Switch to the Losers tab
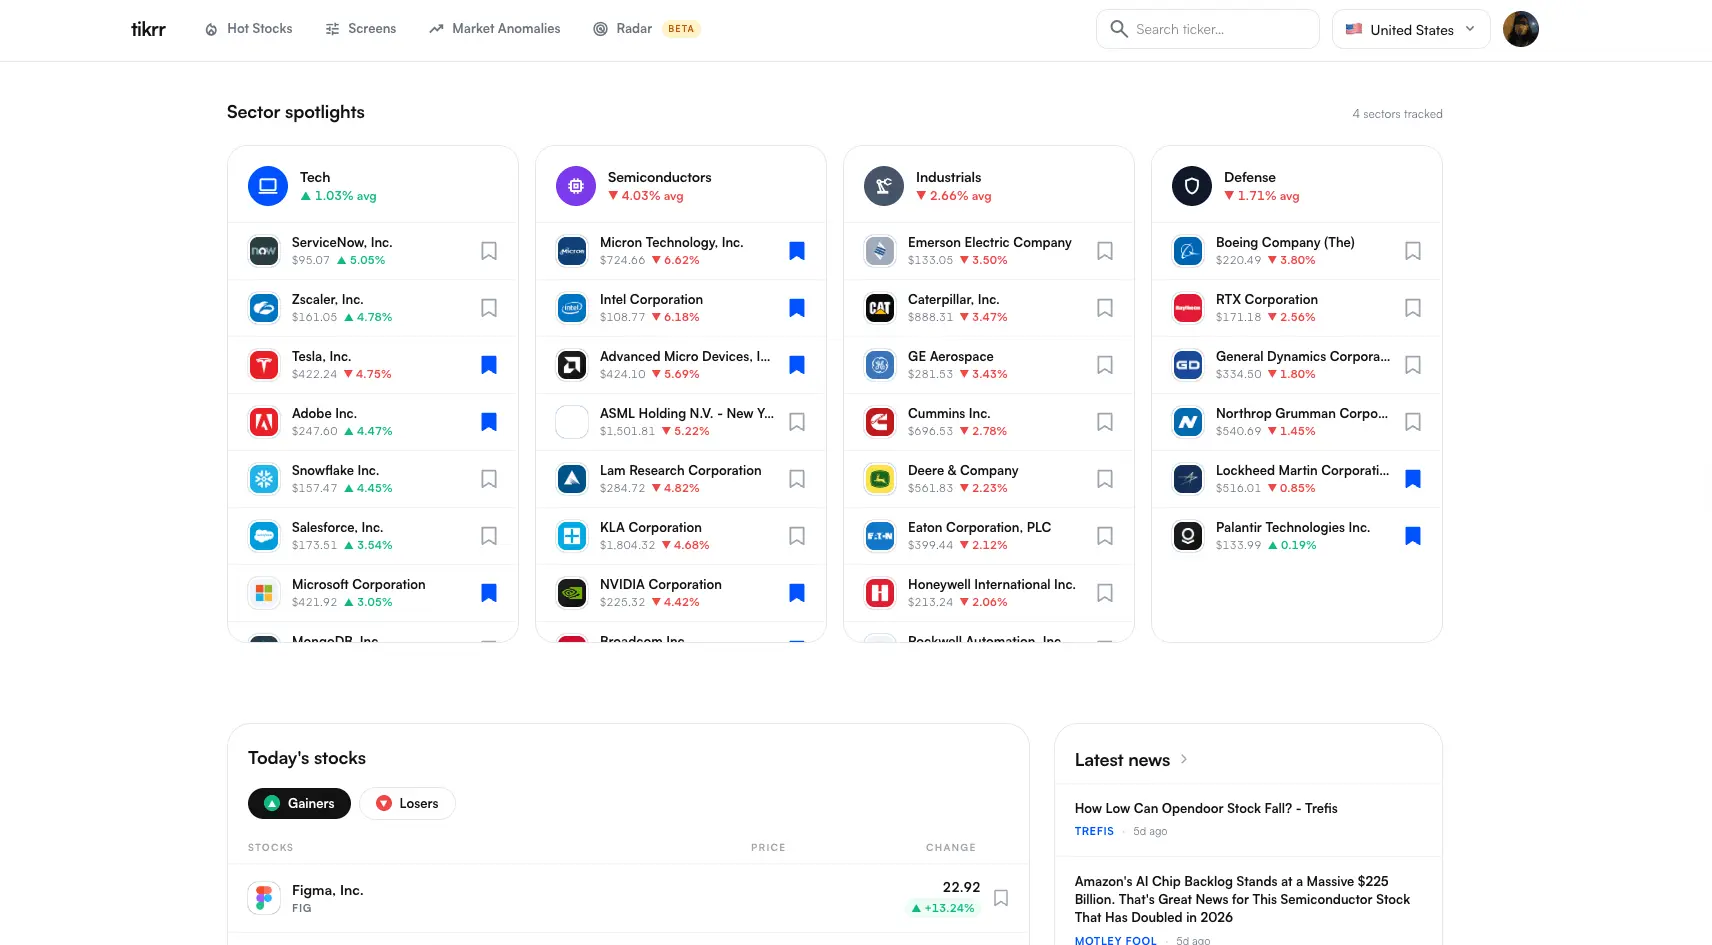1712x945 pixels. [x=407, y=803]
